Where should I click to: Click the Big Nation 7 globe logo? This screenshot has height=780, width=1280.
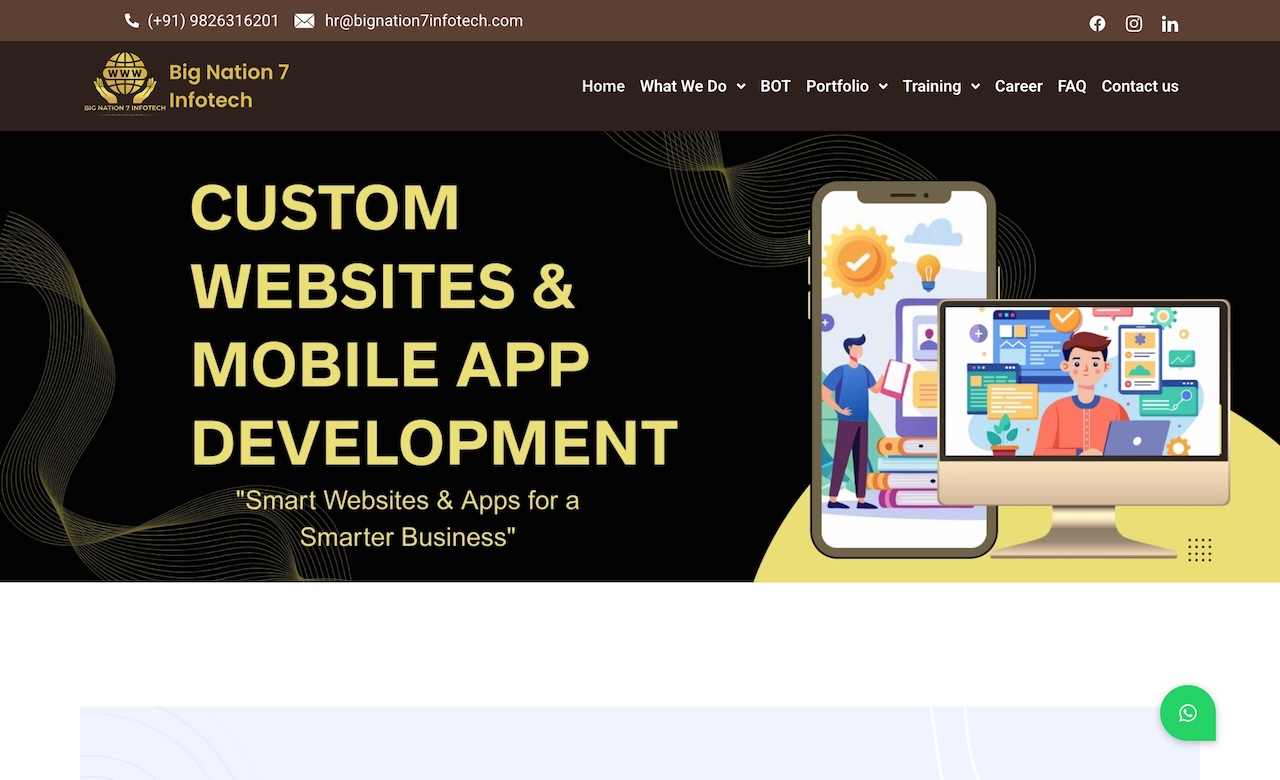click(125, 84)
